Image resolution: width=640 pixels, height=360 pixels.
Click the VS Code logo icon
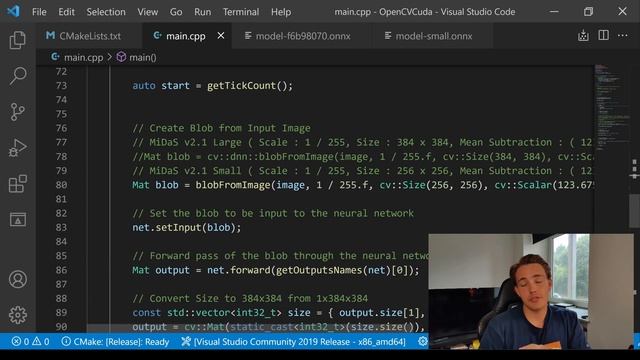[13, 11]
